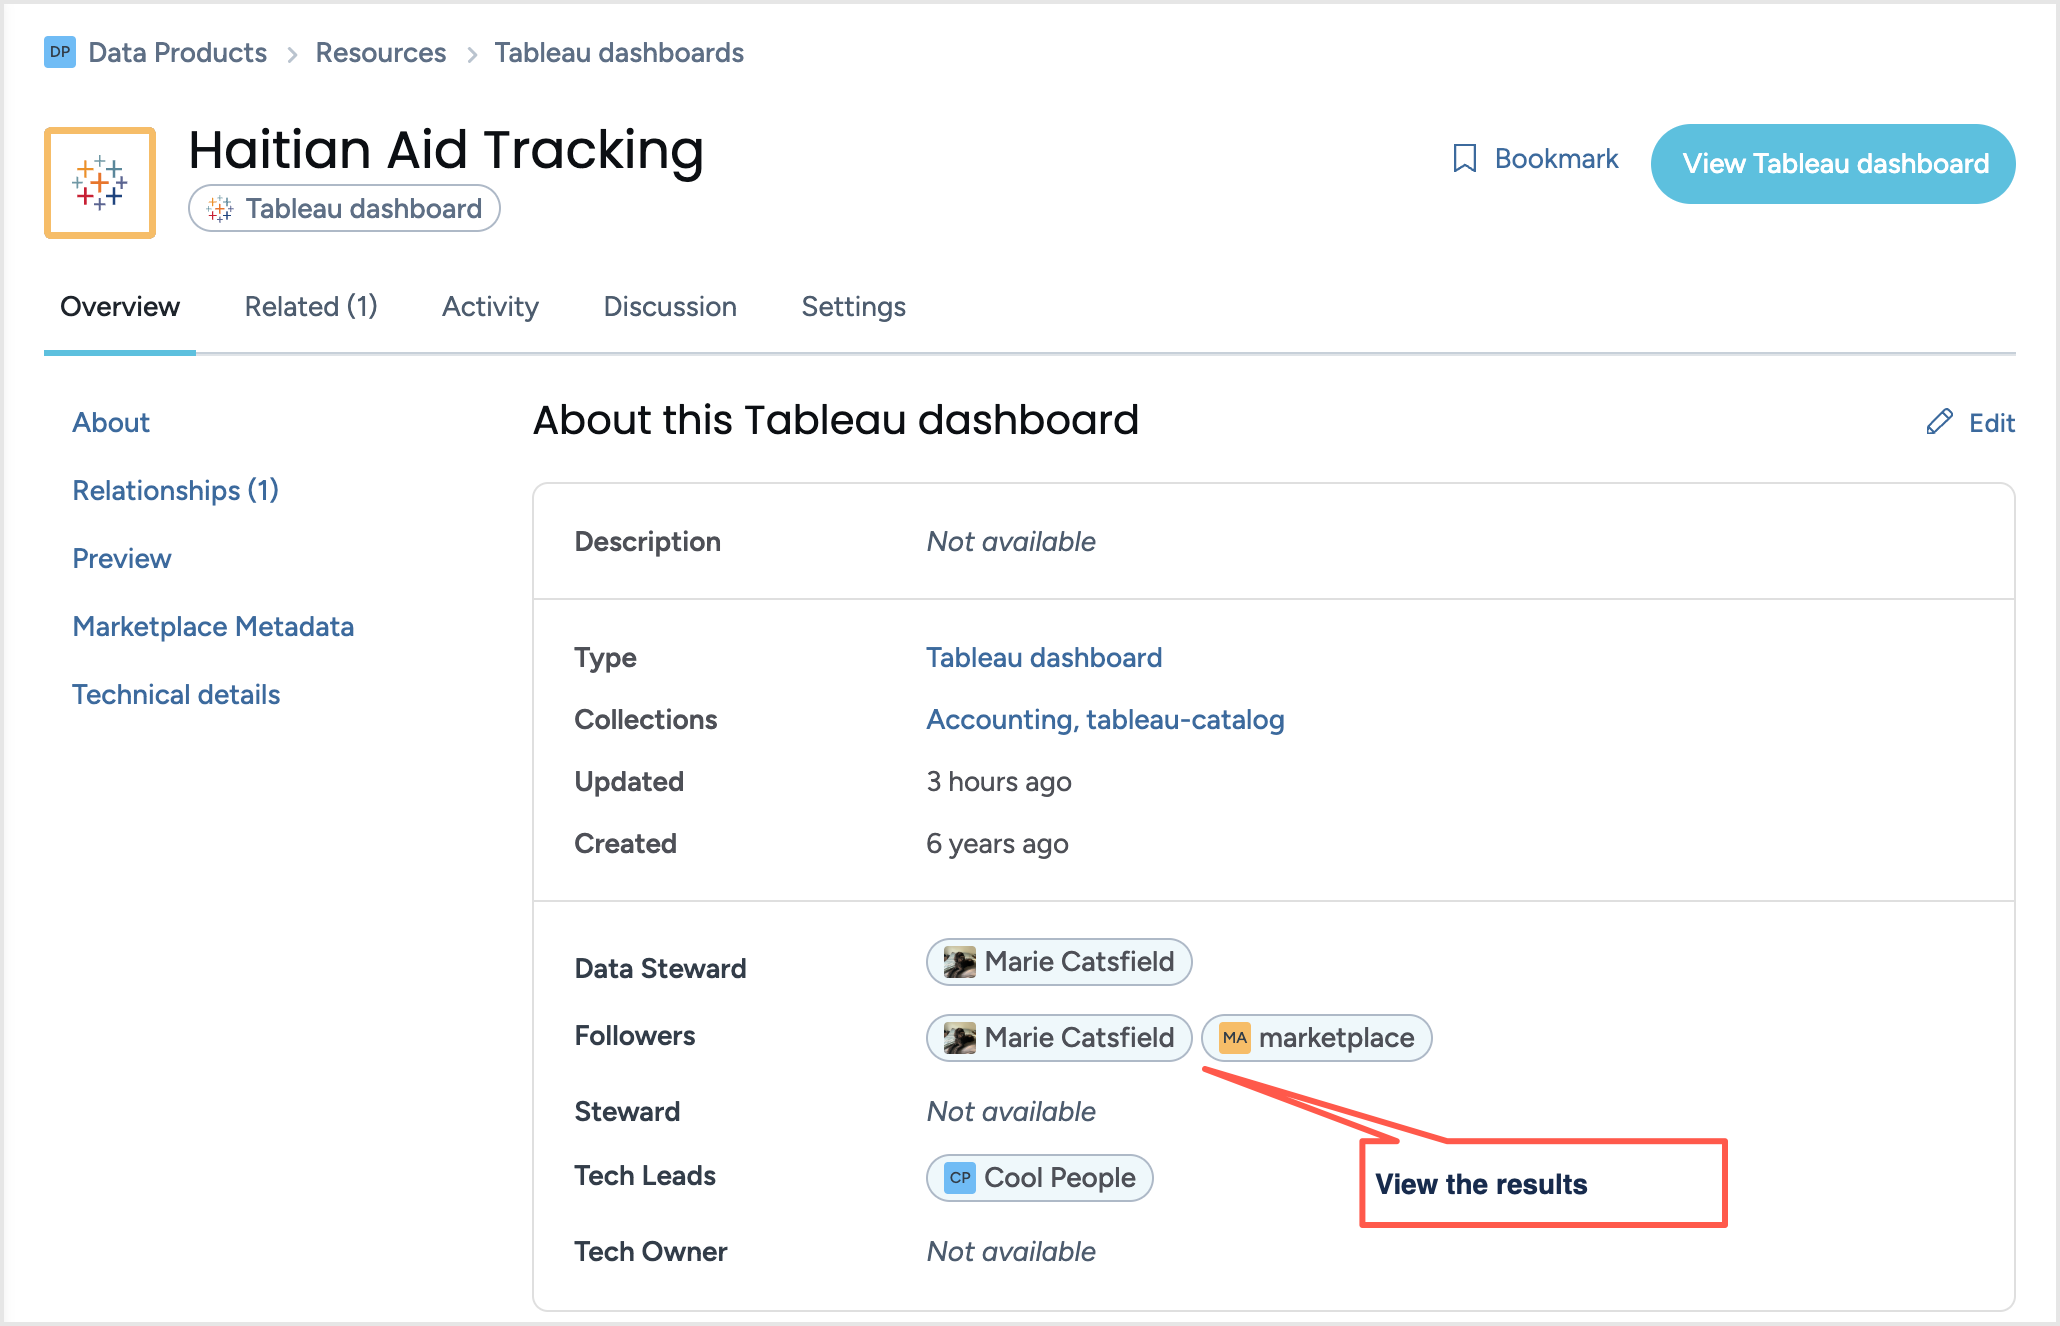Click the Tableau dashboard type chip

pyautogui.click(x=344, y=208)
